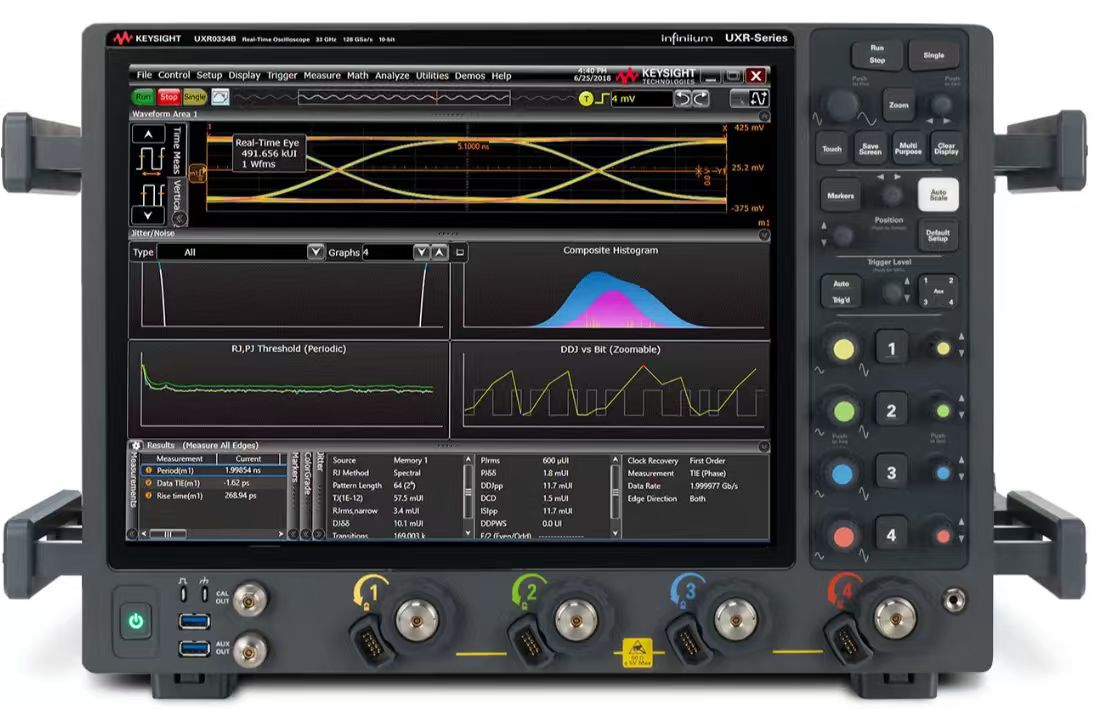Image resolution: width=1093 pixels, height=709 pixels.
Task: Click the measurements horizontal scrollbar thumb
Action: [167, 534]
